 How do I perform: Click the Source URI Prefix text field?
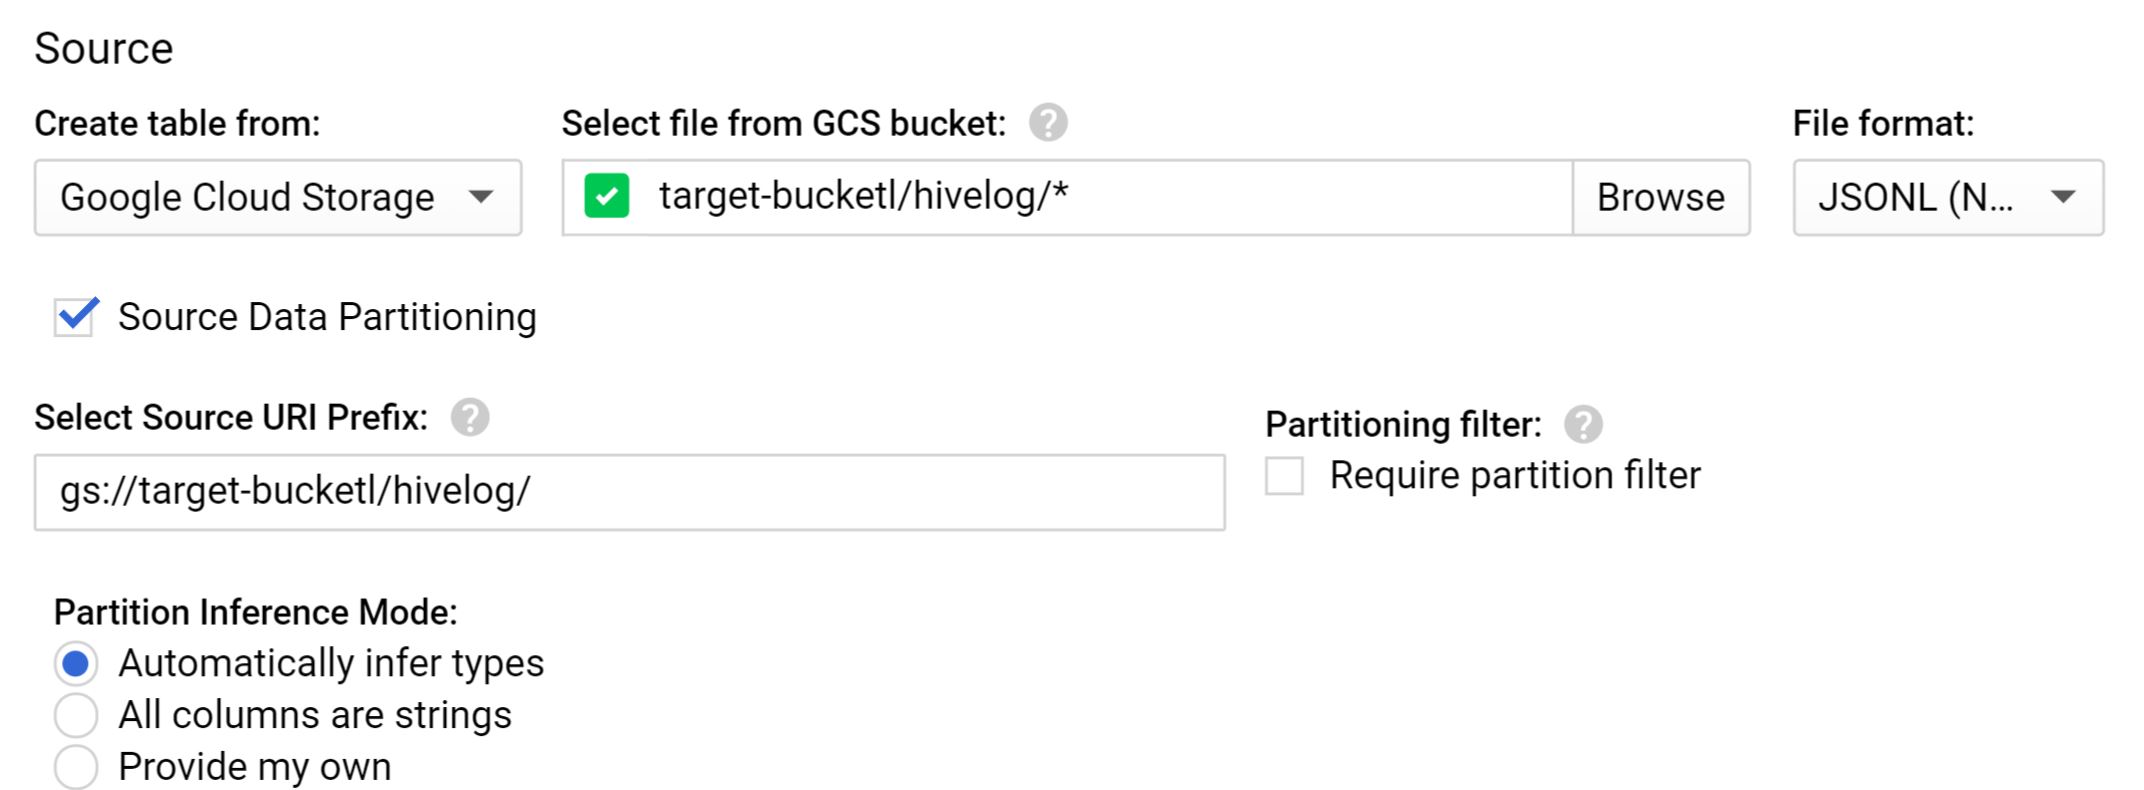630,492
